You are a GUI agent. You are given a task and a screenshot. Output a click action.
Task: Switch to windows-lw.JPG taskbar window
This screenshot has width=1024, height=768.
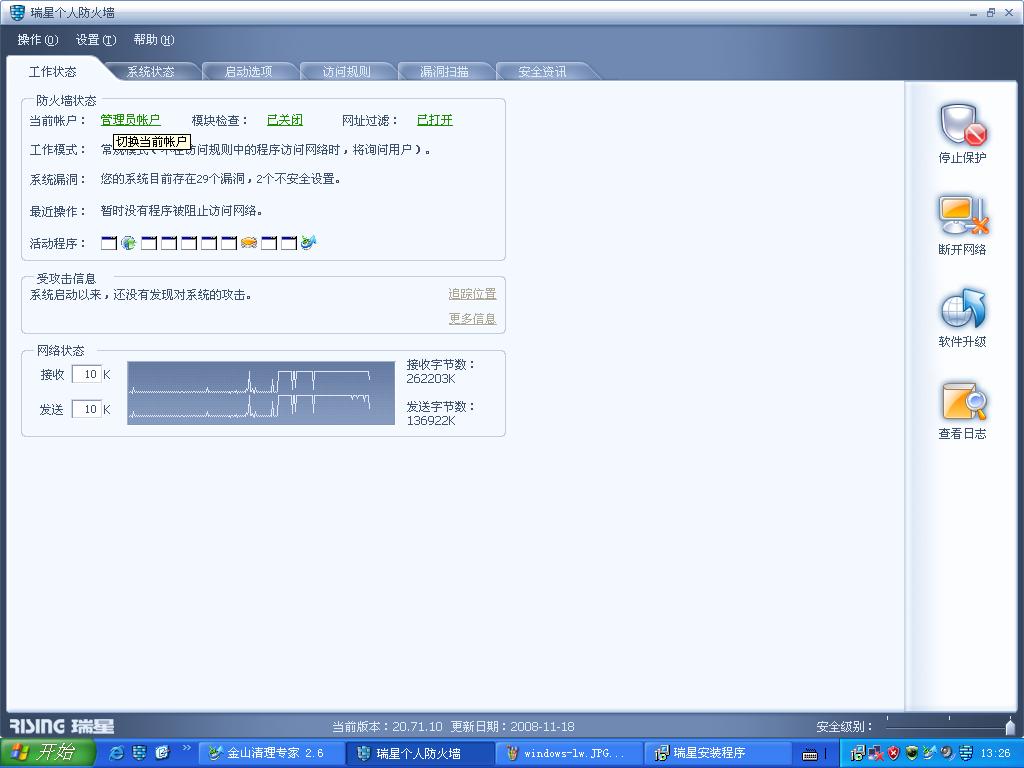568,754
